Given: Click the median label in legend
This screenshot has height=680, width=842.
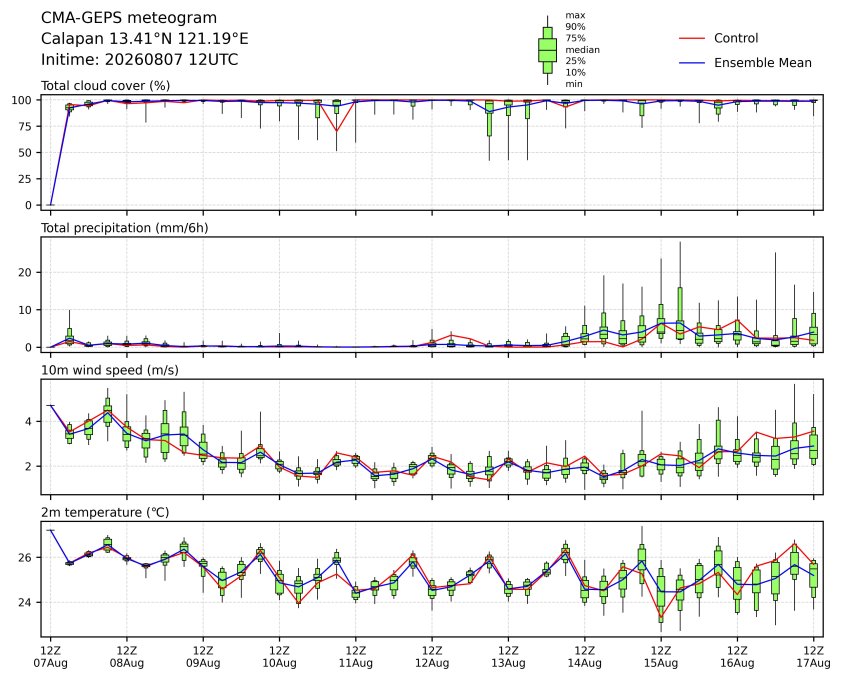Looking at the screenshot, I should tap(582, 50).
